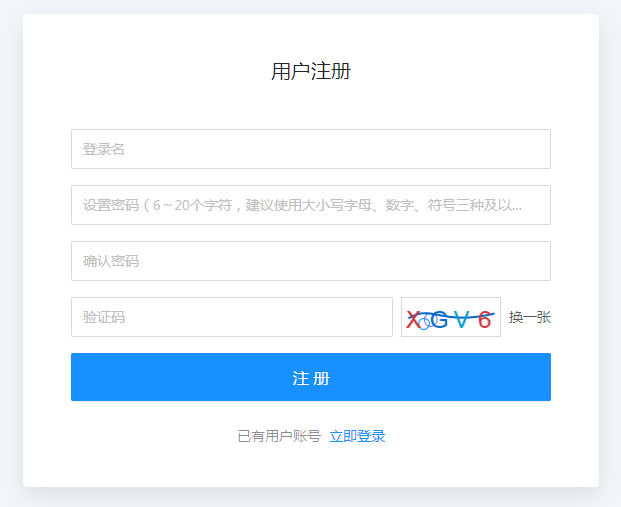621x507 pixels.
Task: Click the captcha verification image
Action: point(450,317)
